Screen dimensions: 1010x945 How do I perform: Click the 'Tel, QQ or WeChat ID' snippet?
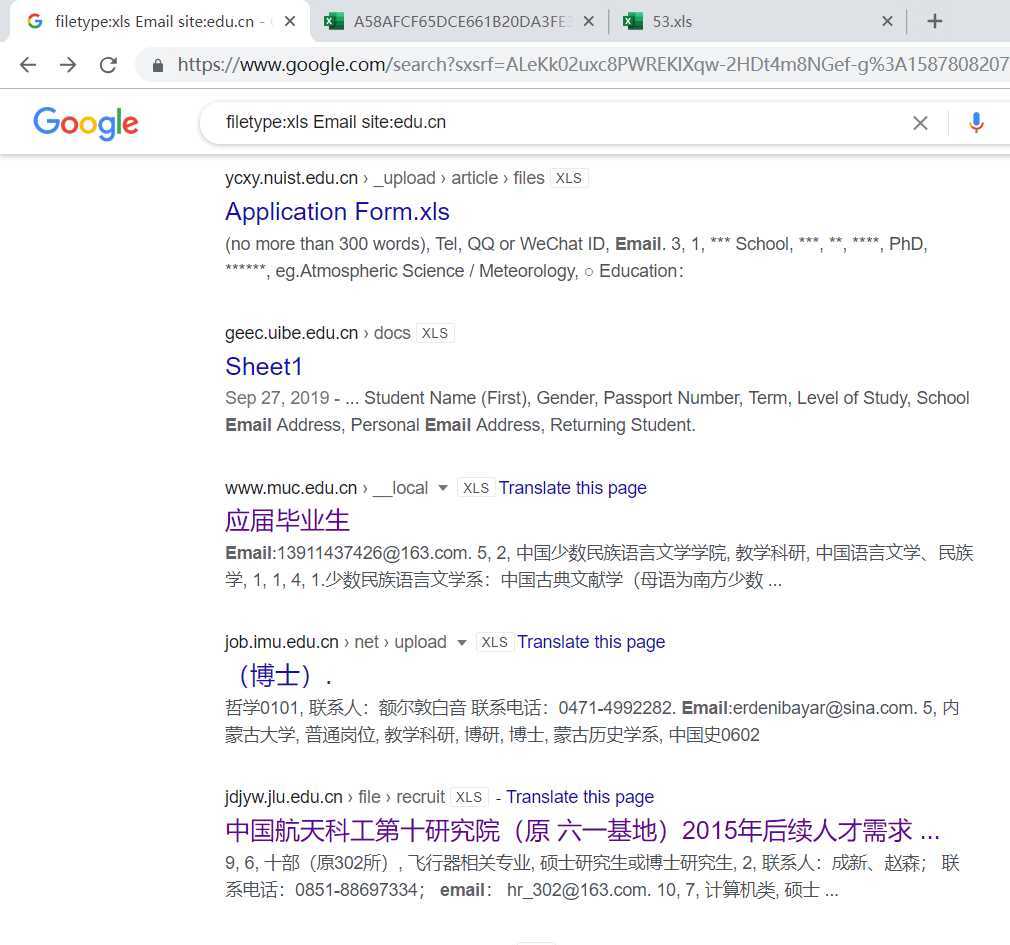coord(520,244)
